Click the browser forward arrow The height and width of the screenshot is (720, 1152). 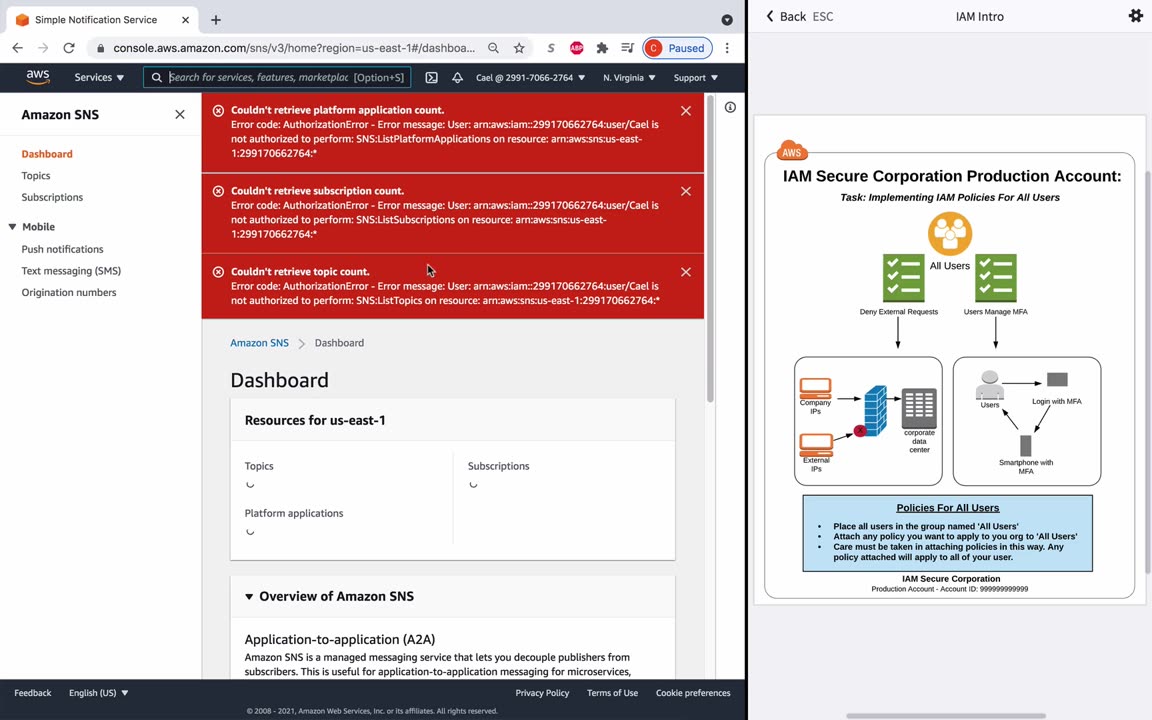43,48
